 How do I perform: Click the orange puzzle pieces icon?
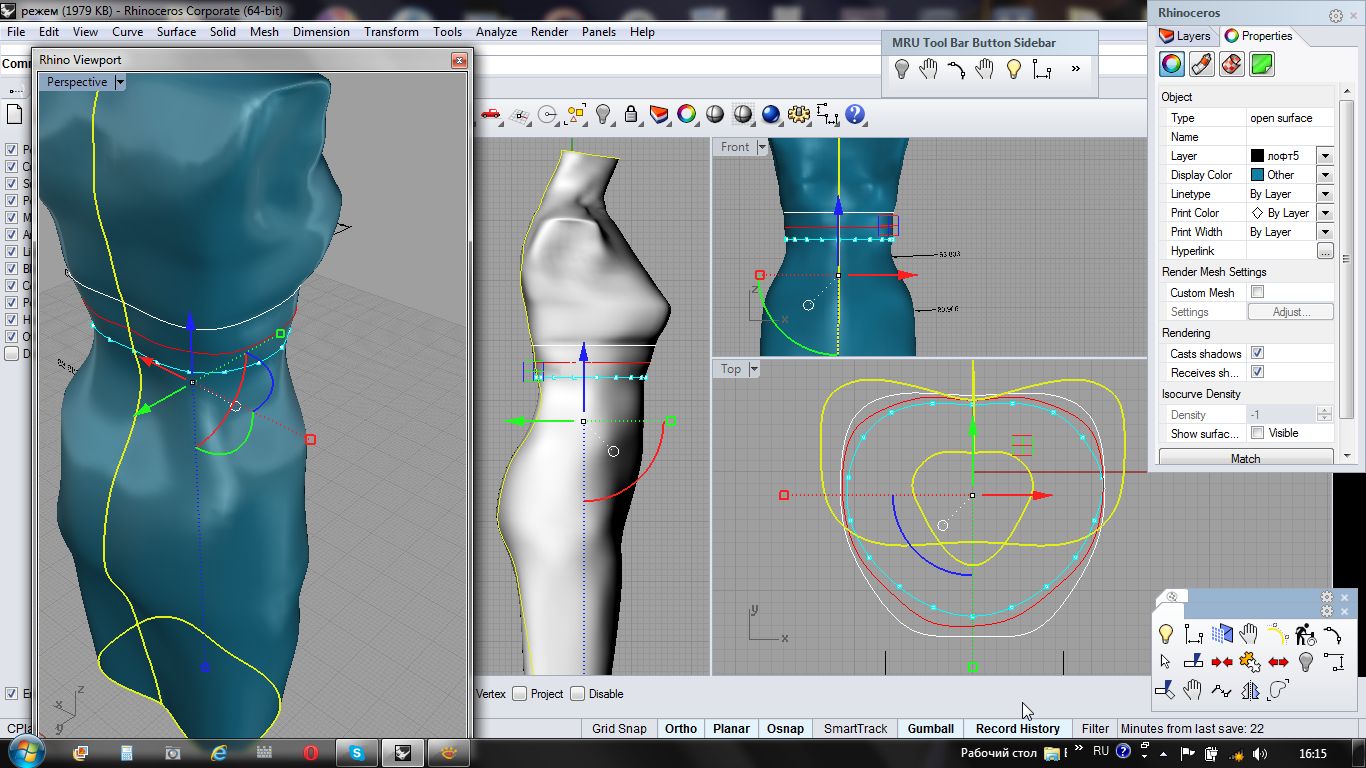tap(1249, 662)
